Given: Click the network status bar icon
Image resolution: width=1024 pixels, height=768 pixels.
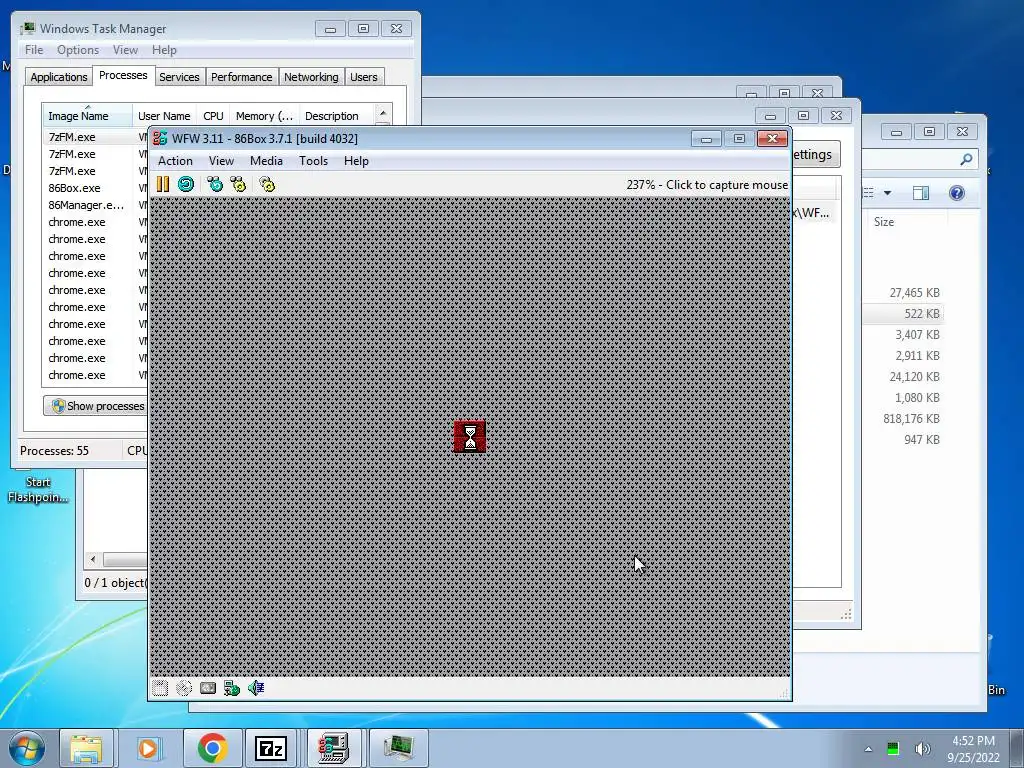Looking at the screenshot, I should 232,688.
